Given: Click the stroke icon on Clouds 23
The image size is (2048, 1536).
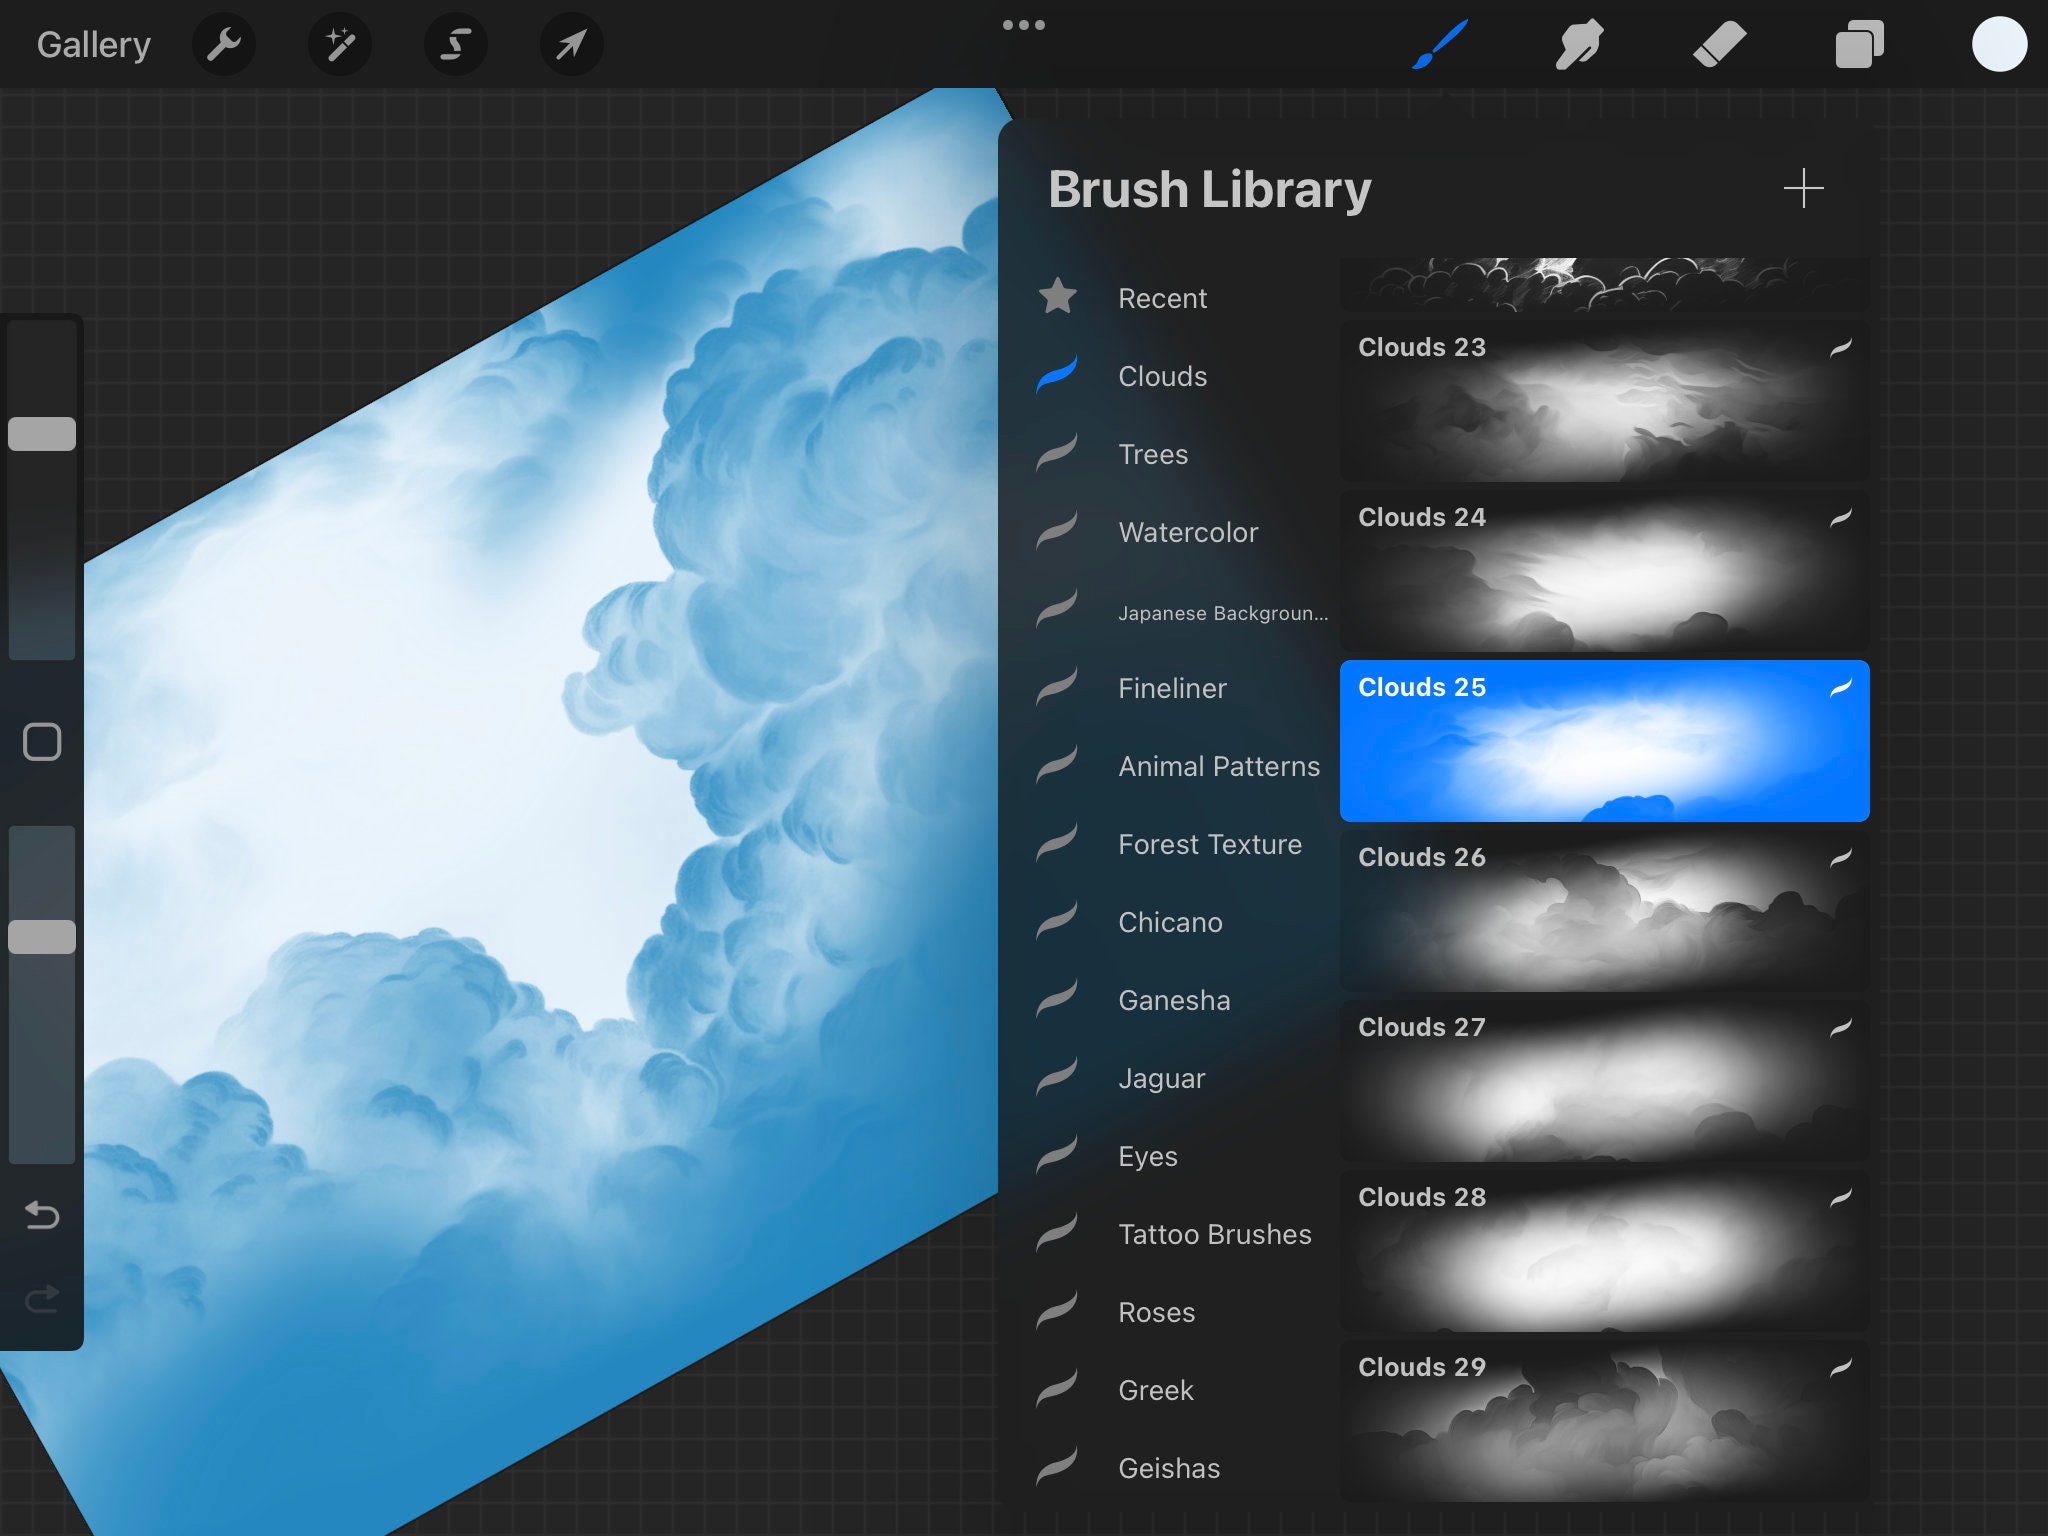Looking at the screenshot, I should click(1841, 347).
